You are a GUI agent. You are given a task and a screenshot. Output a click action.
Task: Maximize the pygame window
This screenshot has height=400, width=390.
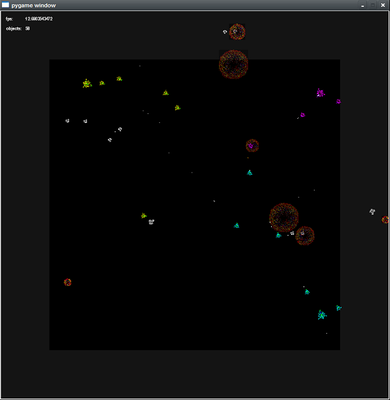[x=373, y=5]
